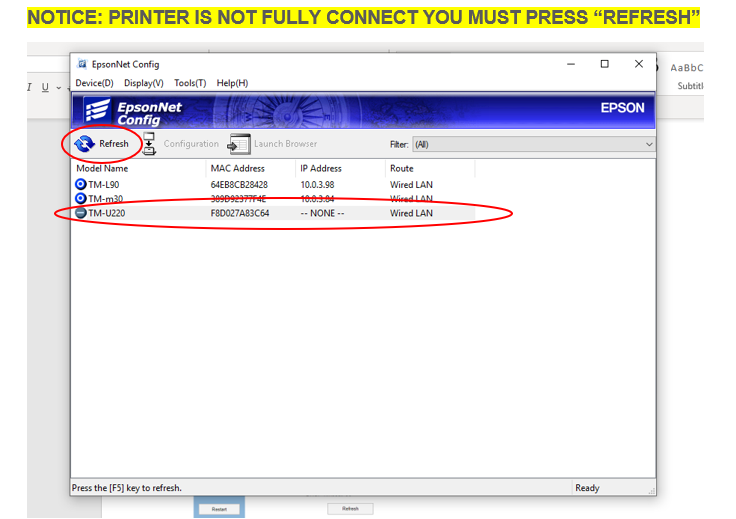Click MAC address 64EB8CB28428
This screenshot has height=519, width=736.
pos(239,185)
